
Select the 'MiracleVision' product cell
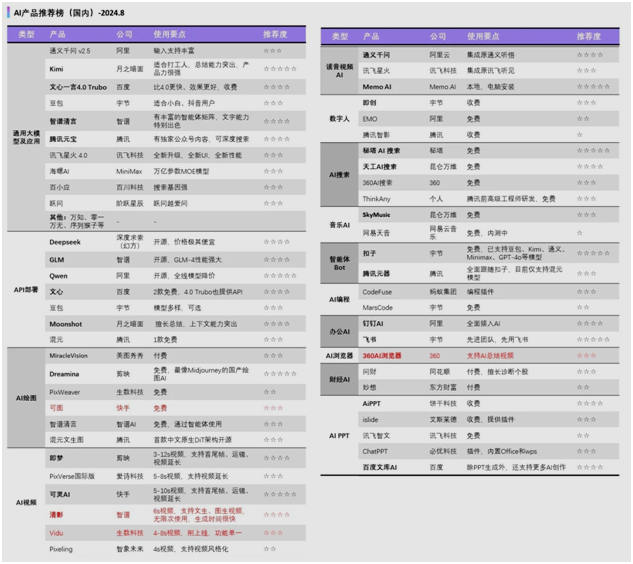(x=68, y=356)
